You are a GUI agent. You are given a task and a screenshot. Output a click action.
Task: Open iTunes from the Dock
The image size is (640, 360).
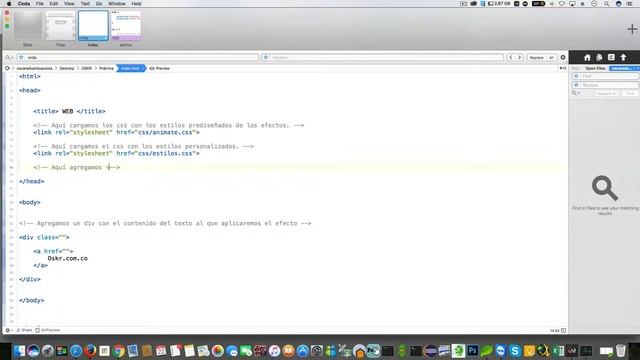(x=274, y=351)
